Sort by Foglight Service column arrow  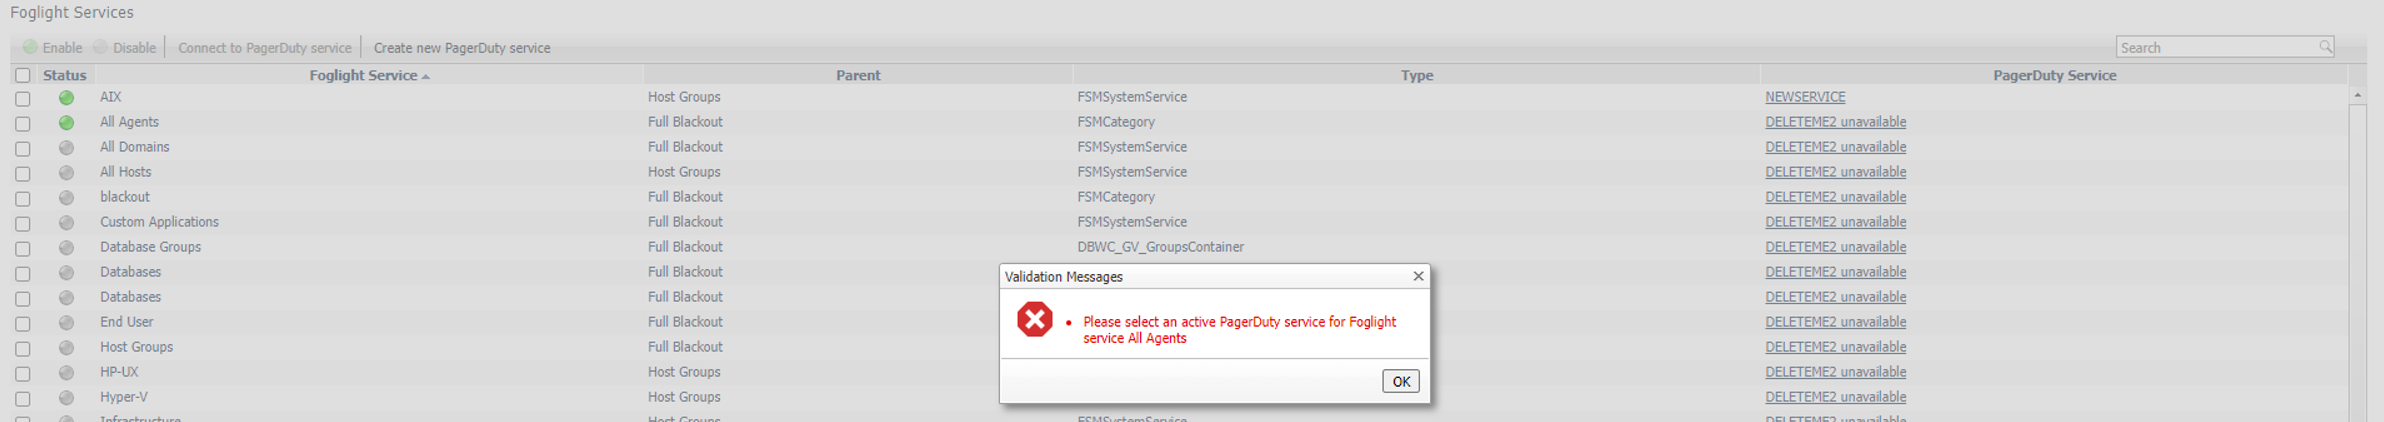426,76
